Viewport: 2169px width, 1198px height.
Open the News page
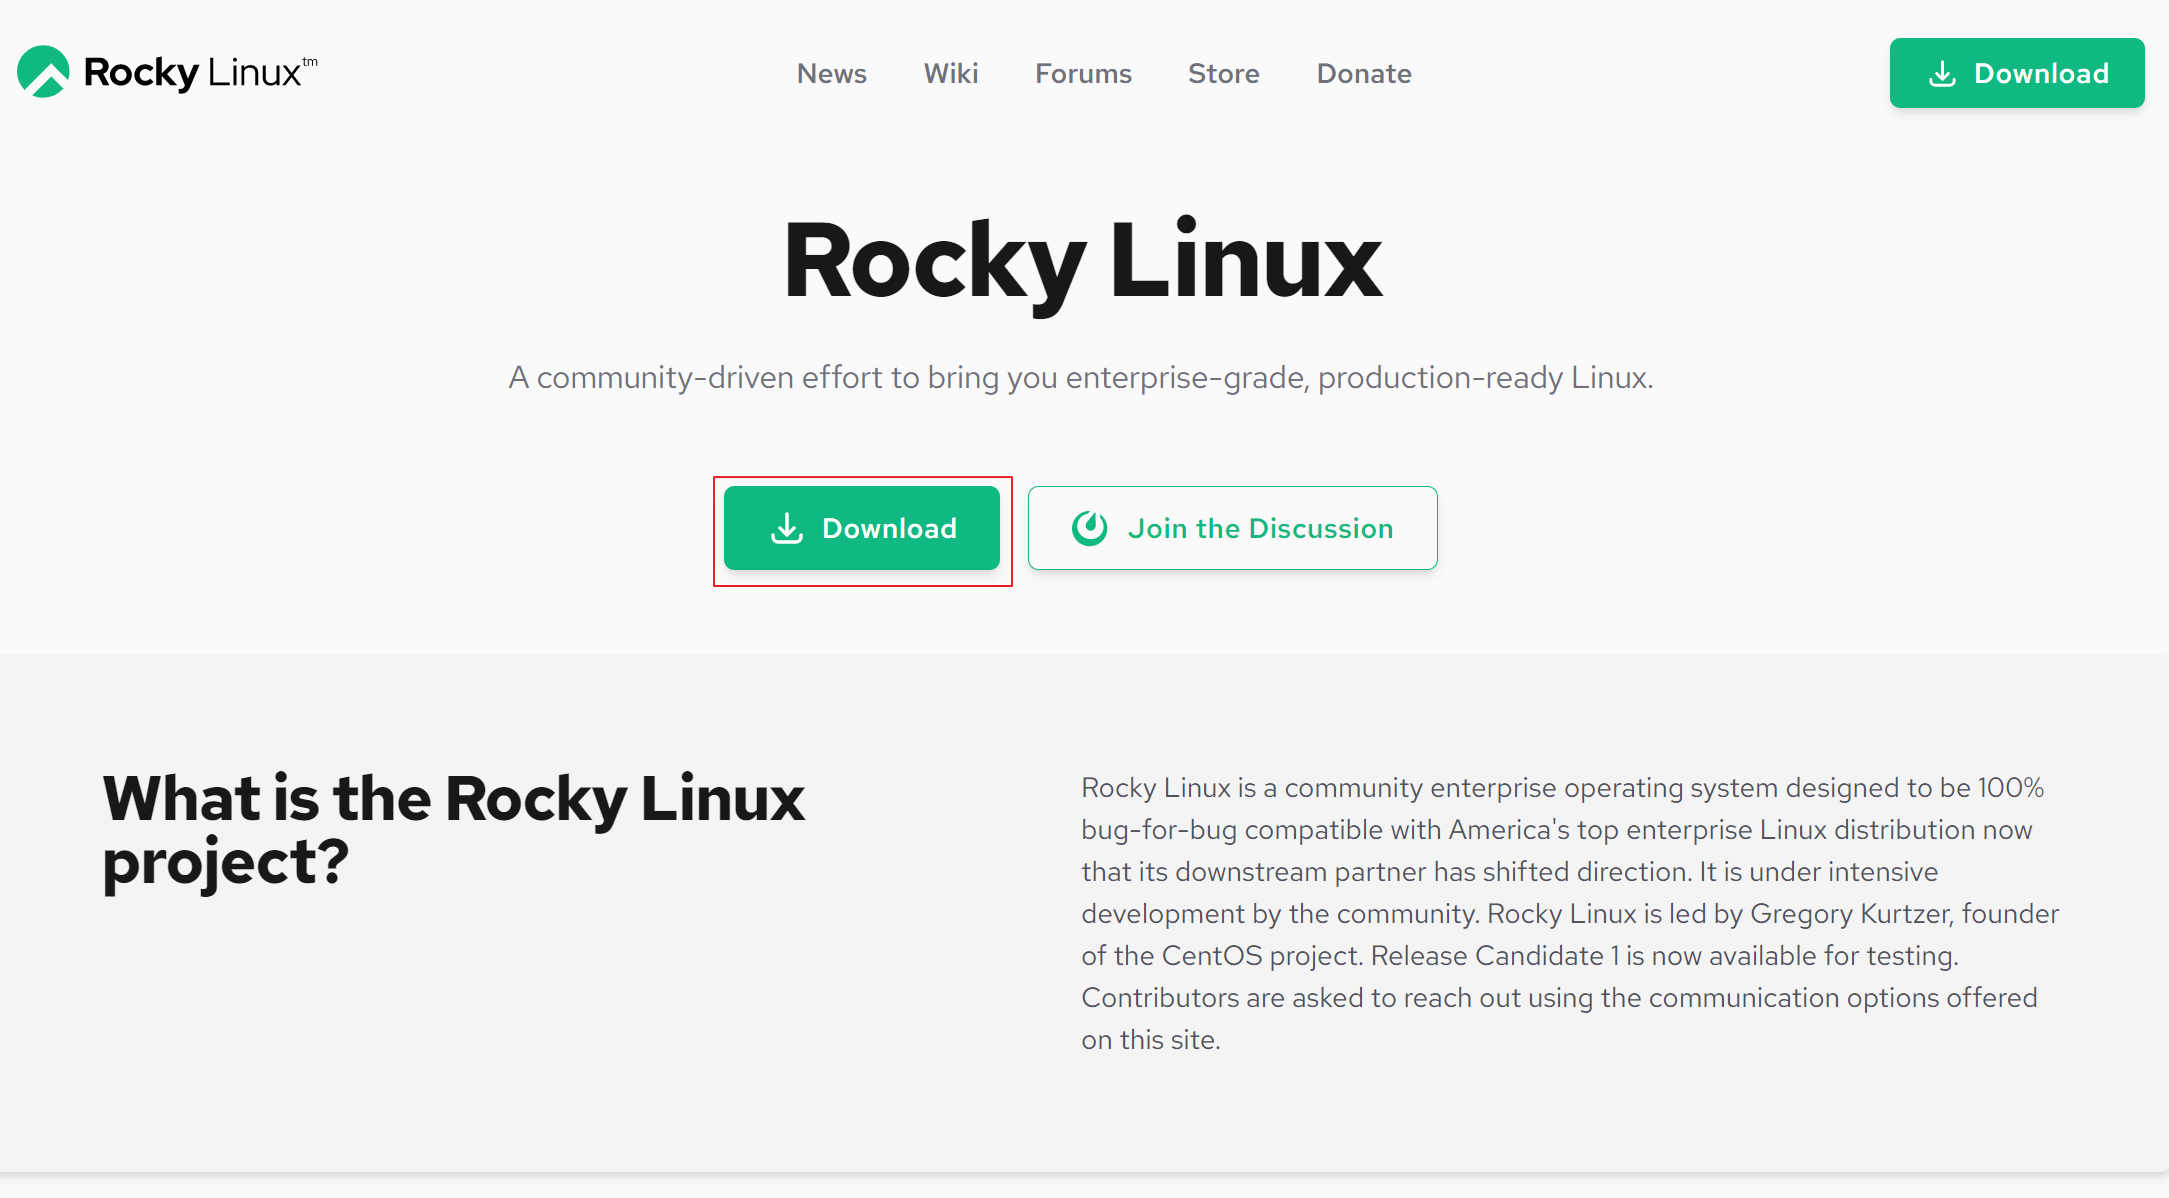831,73
